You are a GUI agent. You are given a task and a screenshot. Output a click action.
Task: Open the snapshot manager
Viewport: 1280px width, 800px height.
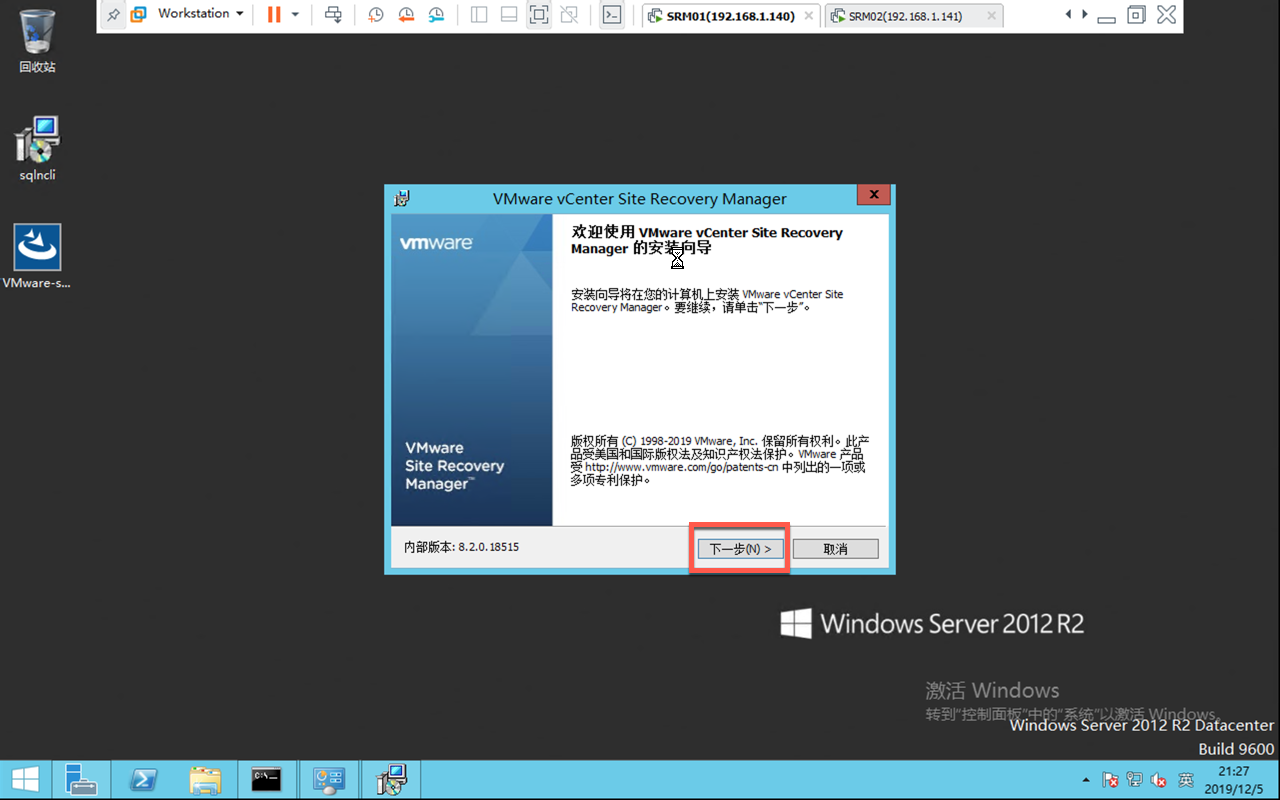(x=437, y=15)
